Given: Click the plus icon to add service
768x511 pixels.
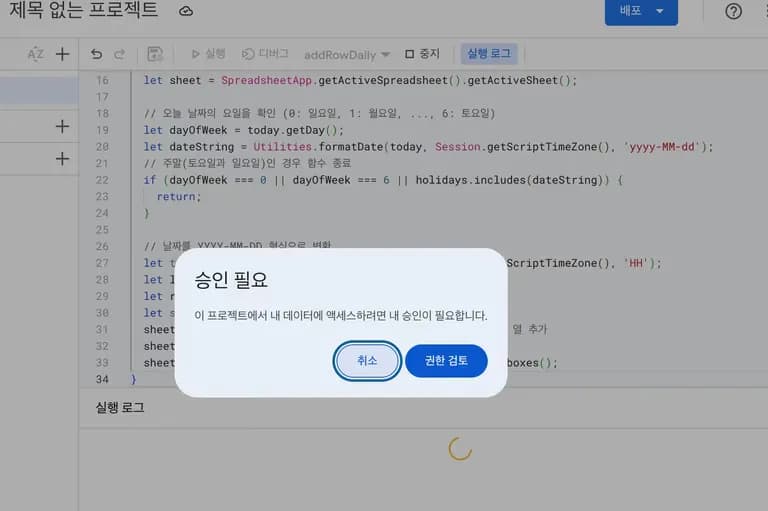Looking at the screenshot, I should (x=62, y=159).
